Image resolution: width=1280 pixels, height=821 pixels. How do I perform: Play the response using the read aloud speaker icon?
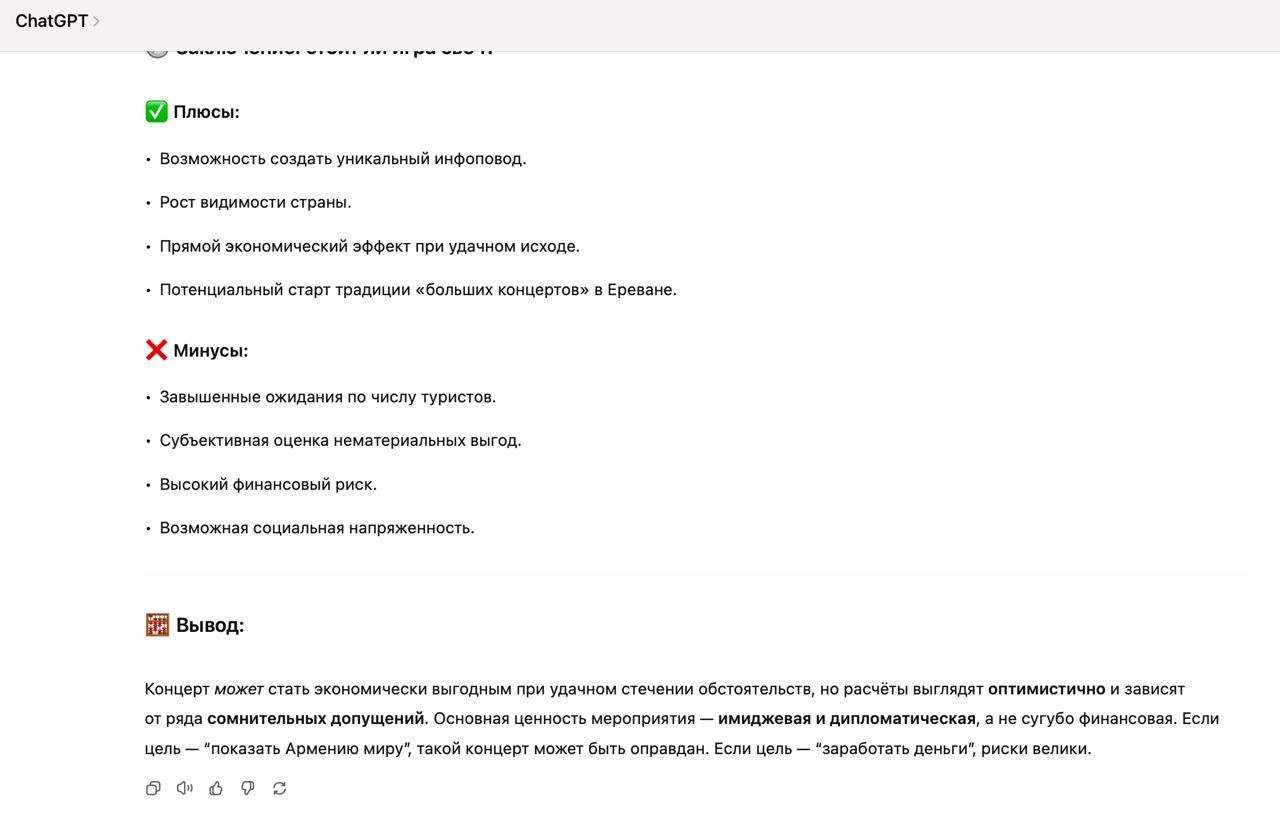pos(184,788)
